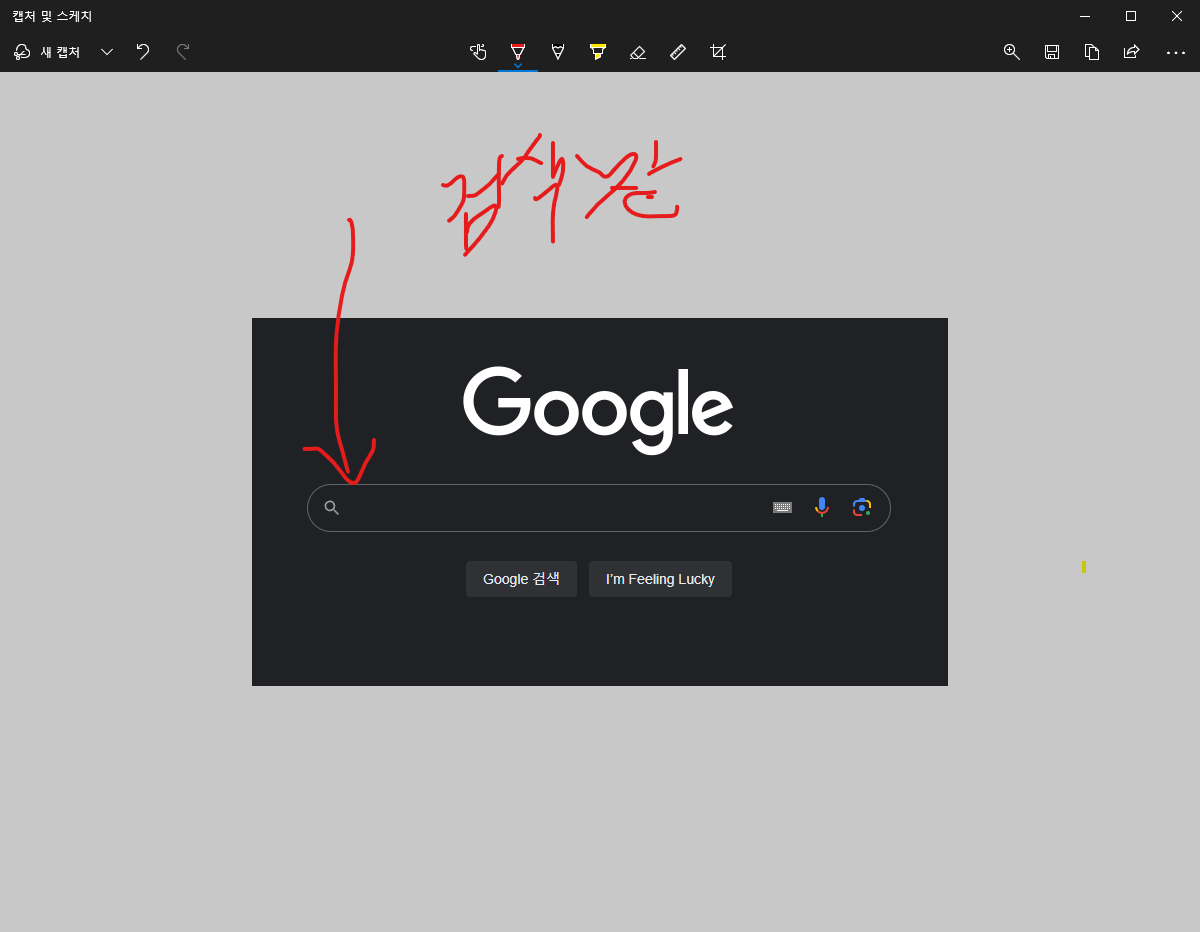Start a new capture with 새 캡처
The width and height of the screenshot is (1200, 932).
pos(47,52)
